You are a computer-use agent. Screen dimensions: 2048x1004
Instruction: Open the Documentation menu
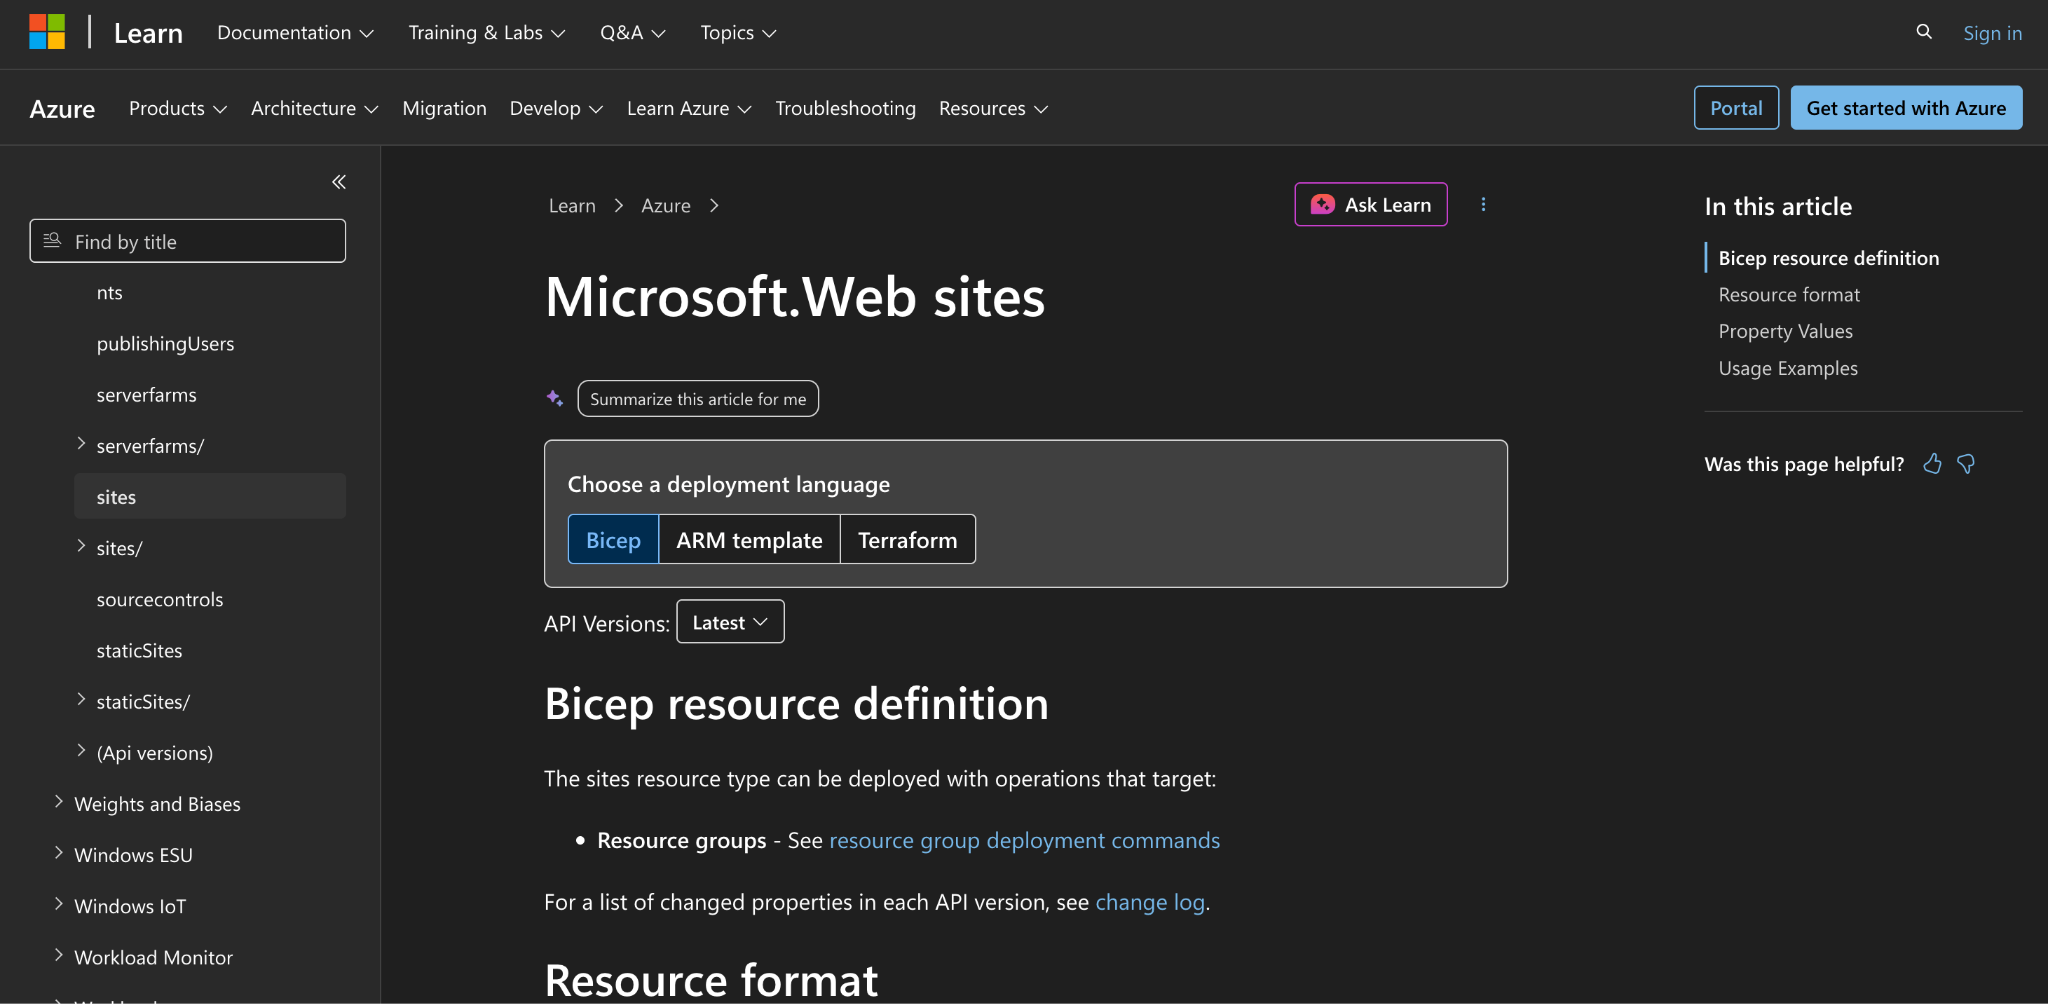(x=295, y=33)
